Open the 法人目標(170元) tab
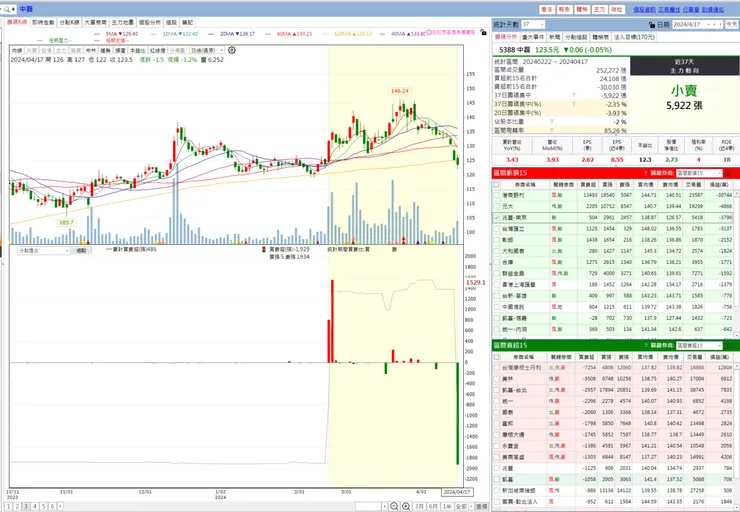 tap(634, 37)
